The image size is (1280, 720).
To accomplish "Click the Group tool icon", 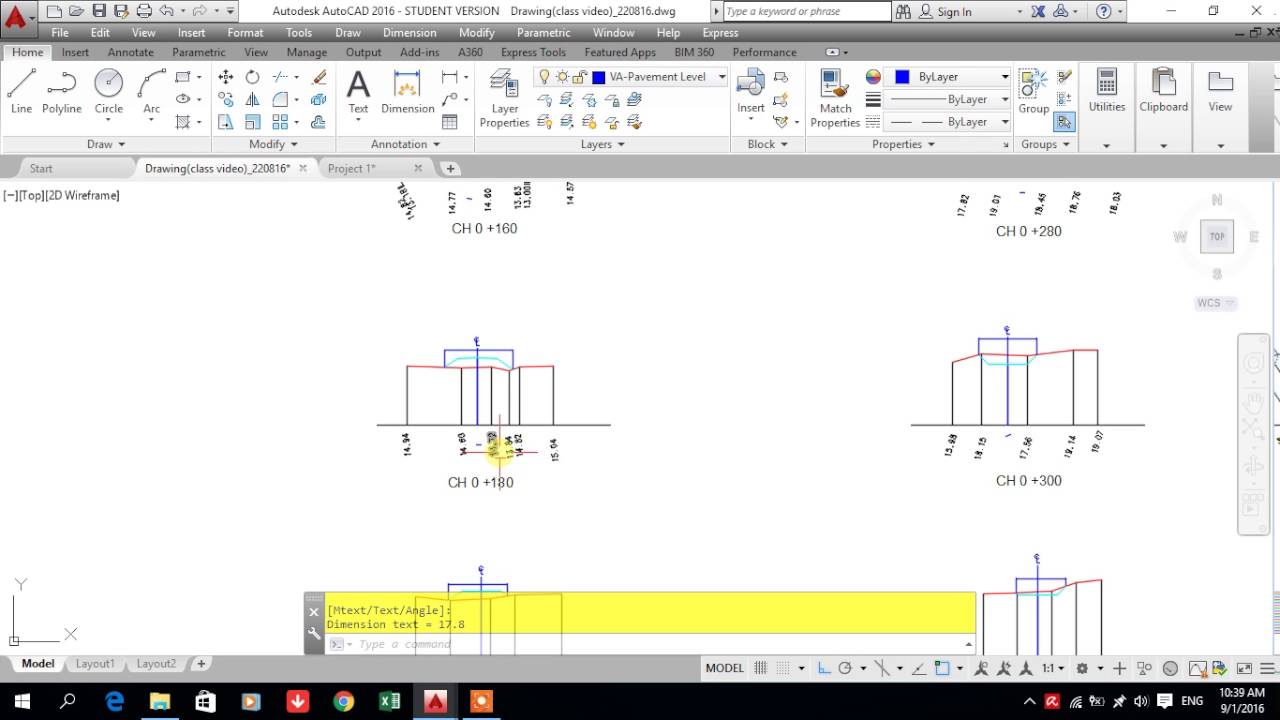I will 1034,91.
